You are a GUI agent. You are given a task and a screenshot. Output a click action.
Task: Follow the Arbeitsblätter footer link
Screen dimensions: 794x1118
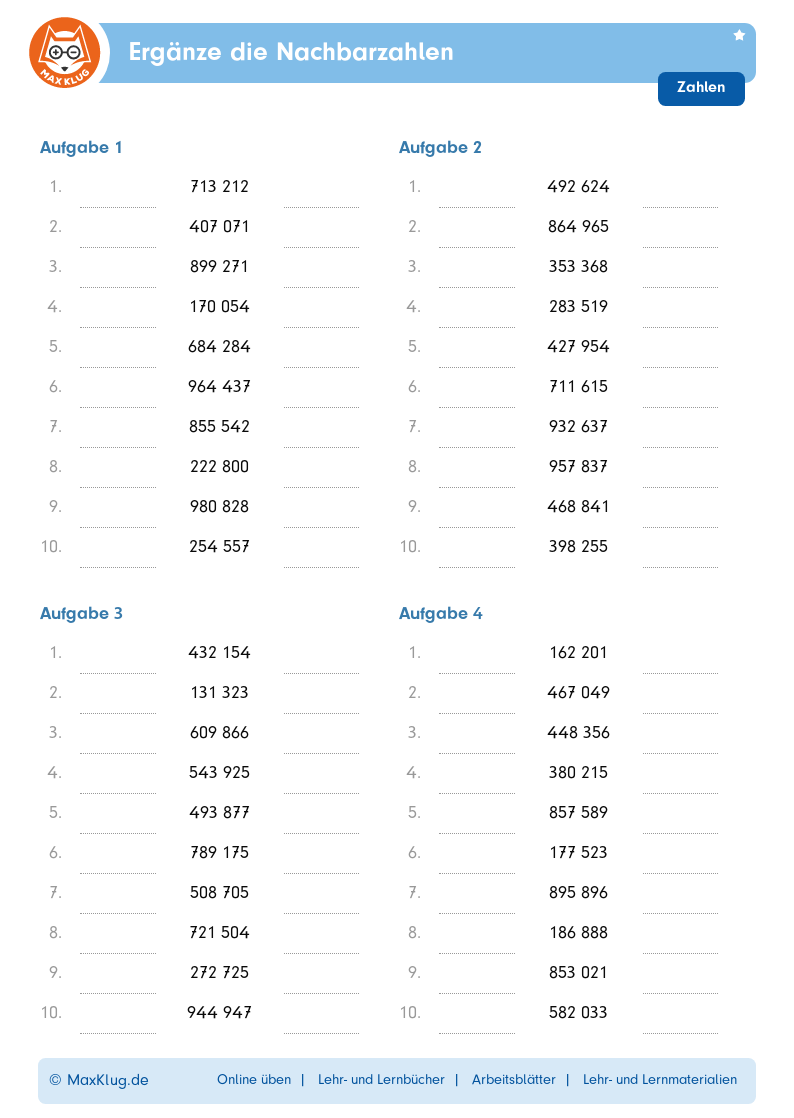coord(513,1080)
